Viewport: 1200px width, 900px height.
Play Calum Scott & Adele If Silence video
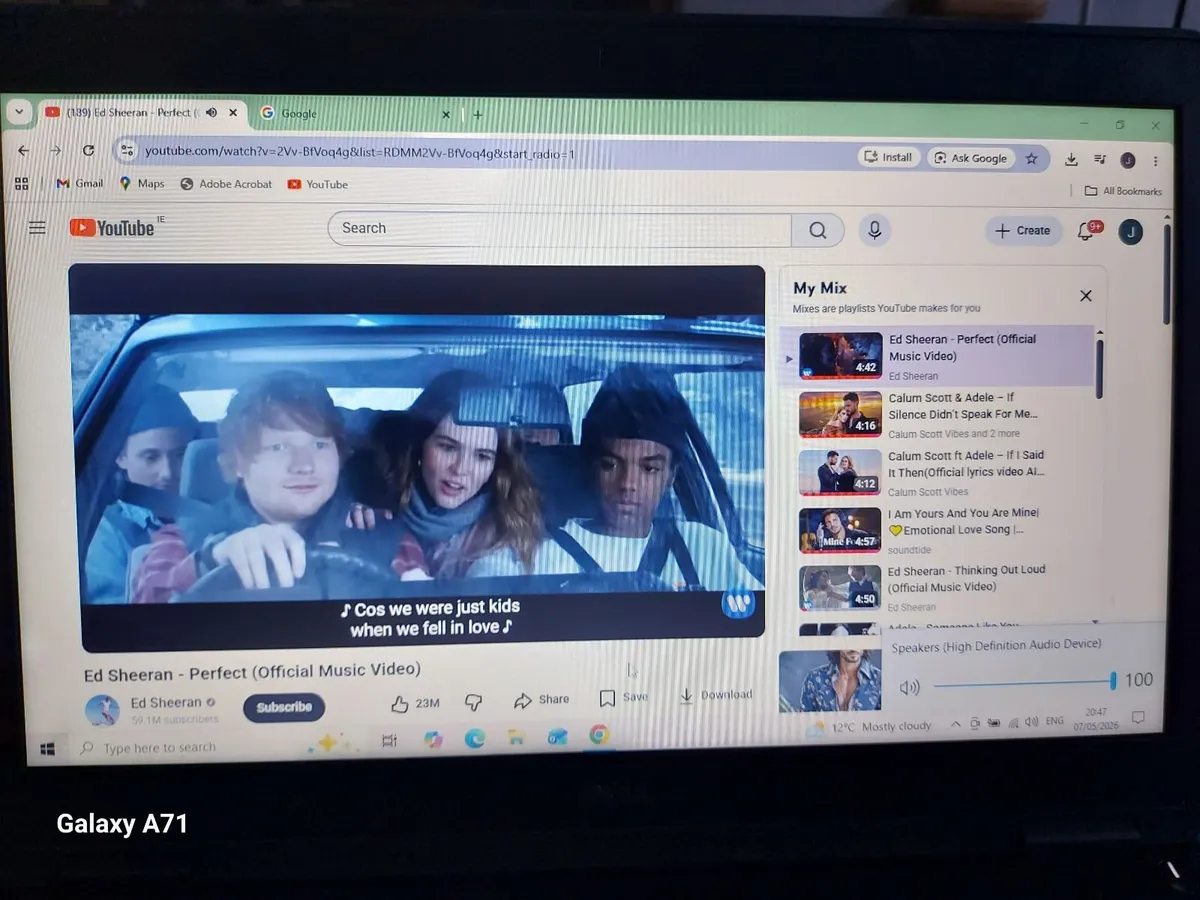pyautogui.click(x=940, y=414)
